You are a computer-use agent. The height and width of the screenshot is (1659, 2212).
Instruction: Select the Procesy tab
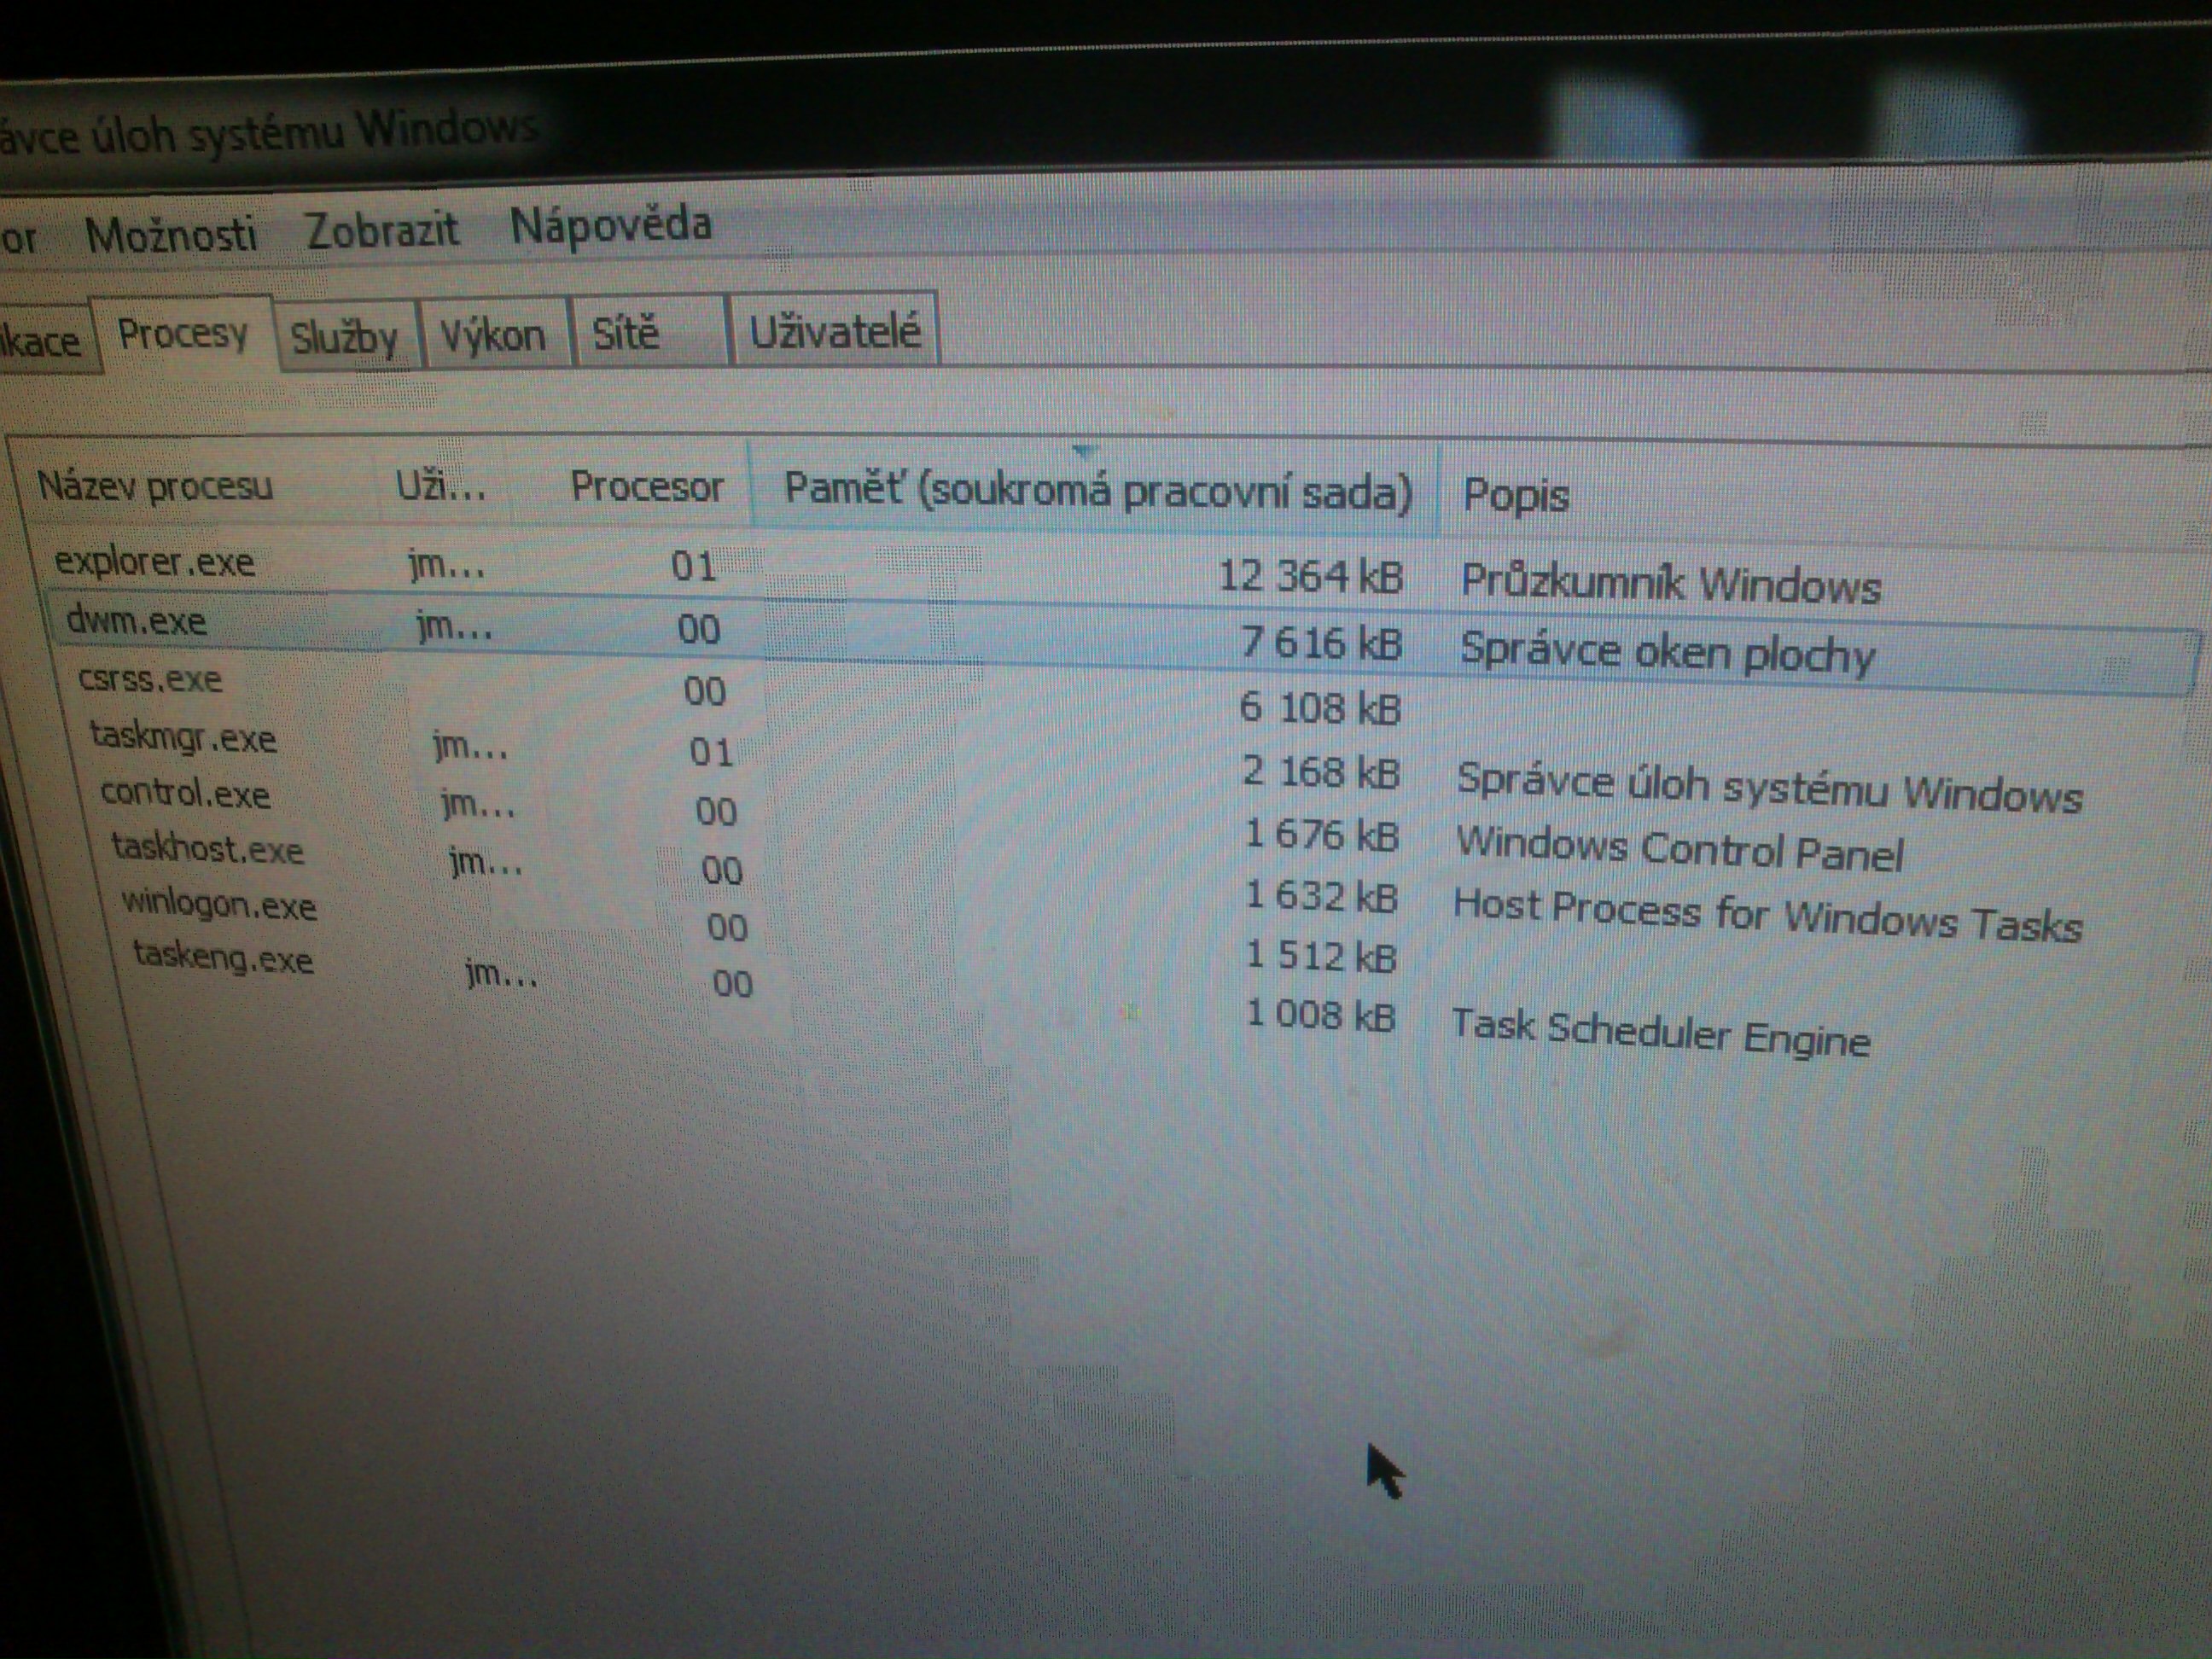[x=182, y=334]
